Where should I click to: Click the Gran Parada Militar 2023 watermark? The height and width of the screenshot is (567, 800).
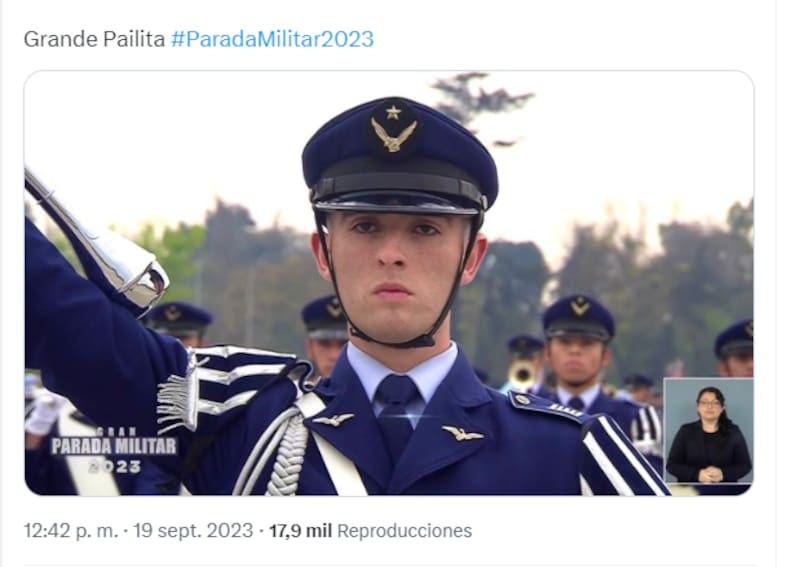(x=114, y=451)
